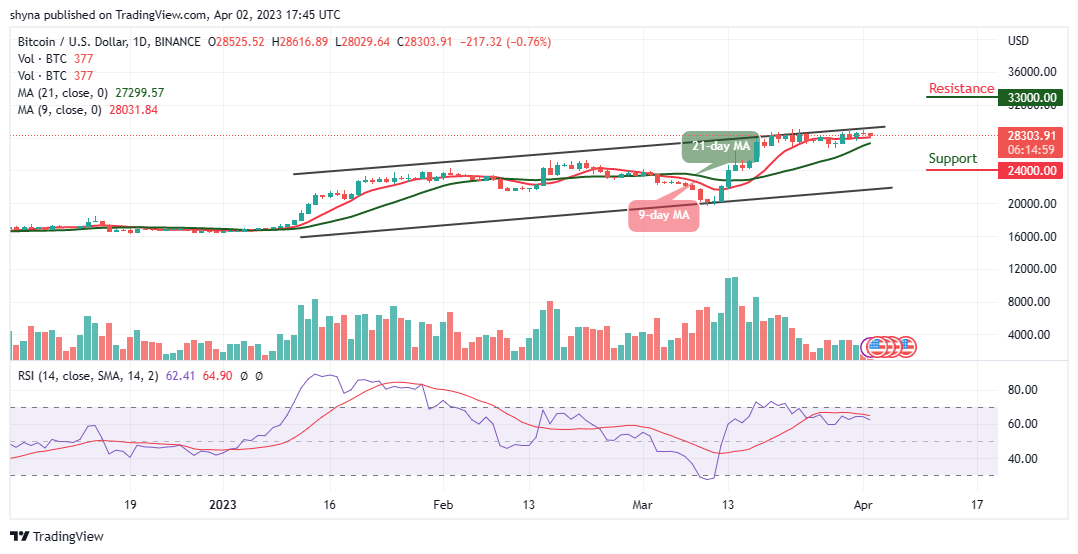Click the TradingView logo at bottom left
The height and width of the screenshot is (554, 1078).
[x=57, y=536]
